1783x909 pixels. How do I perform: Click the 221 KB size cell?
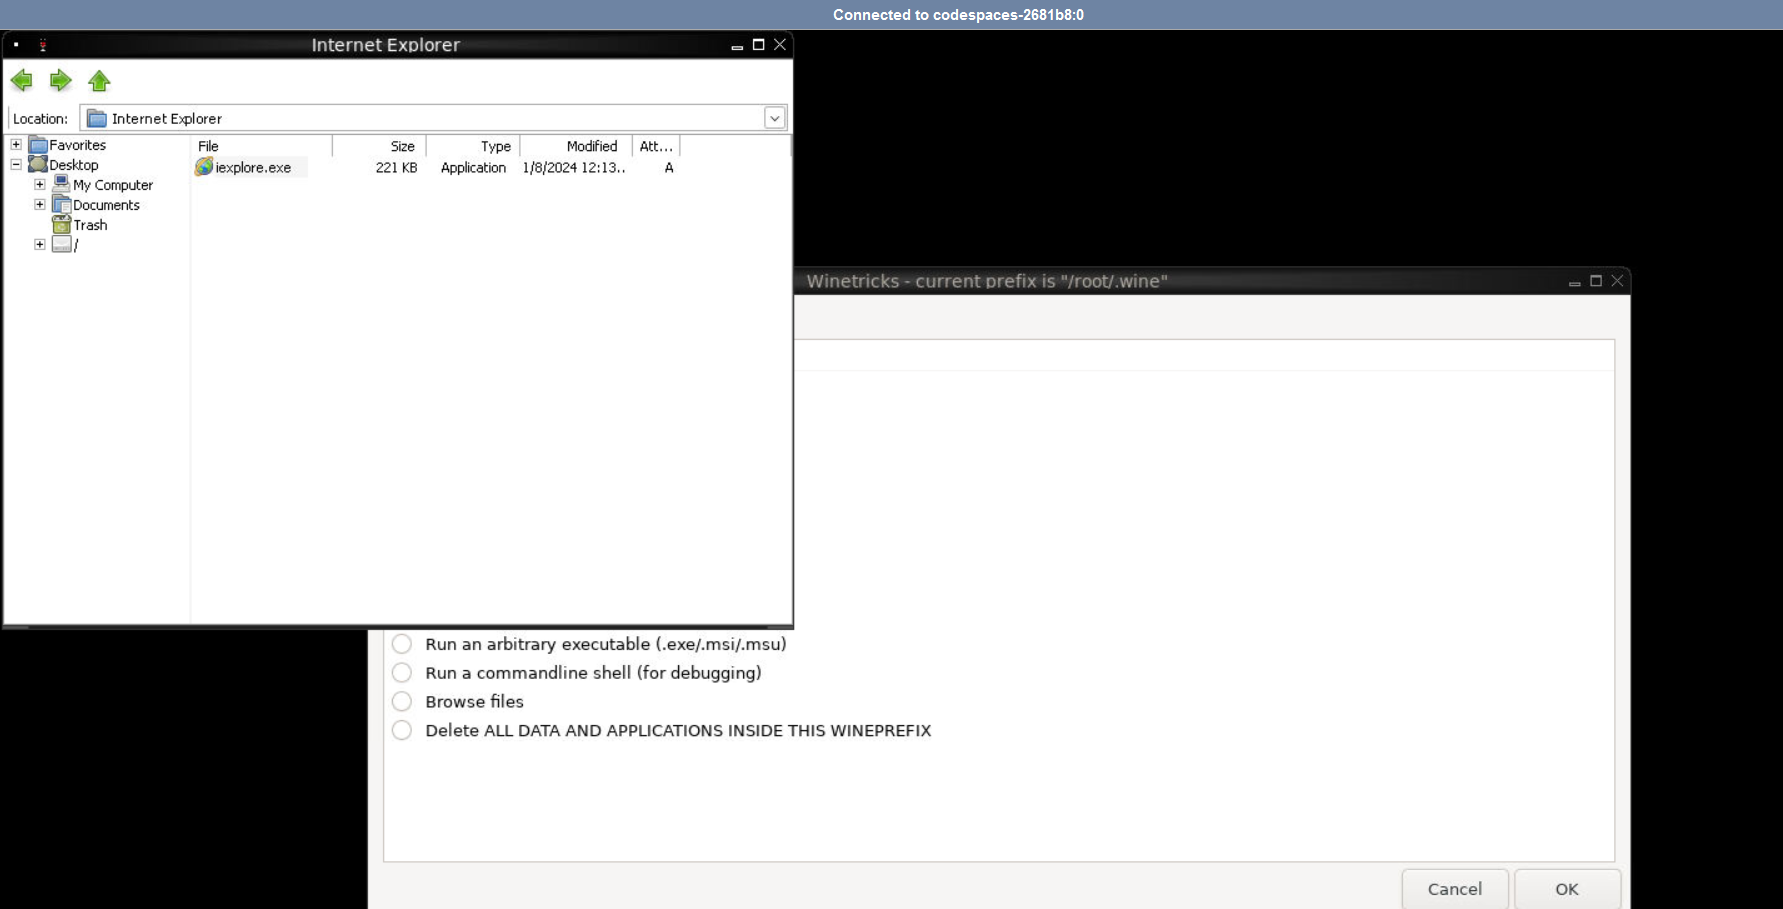point(396,168)
